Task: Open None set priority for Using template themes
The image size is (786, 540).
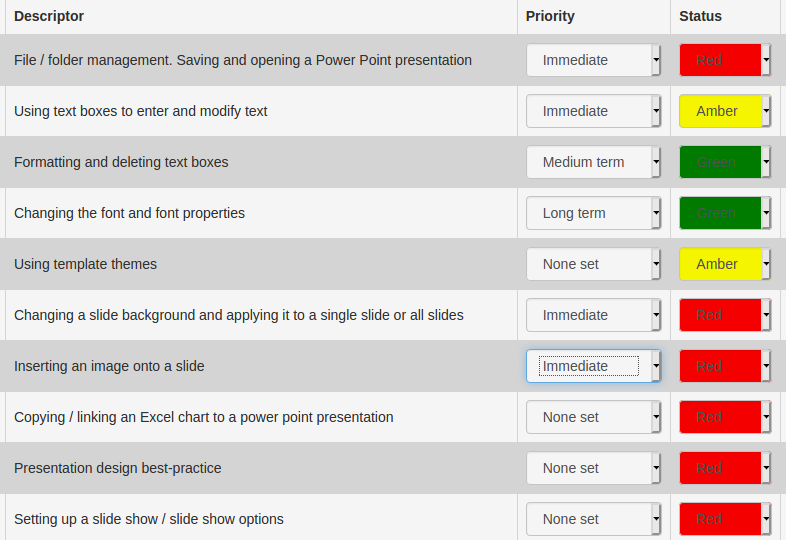Action: (x=594, y=264)
